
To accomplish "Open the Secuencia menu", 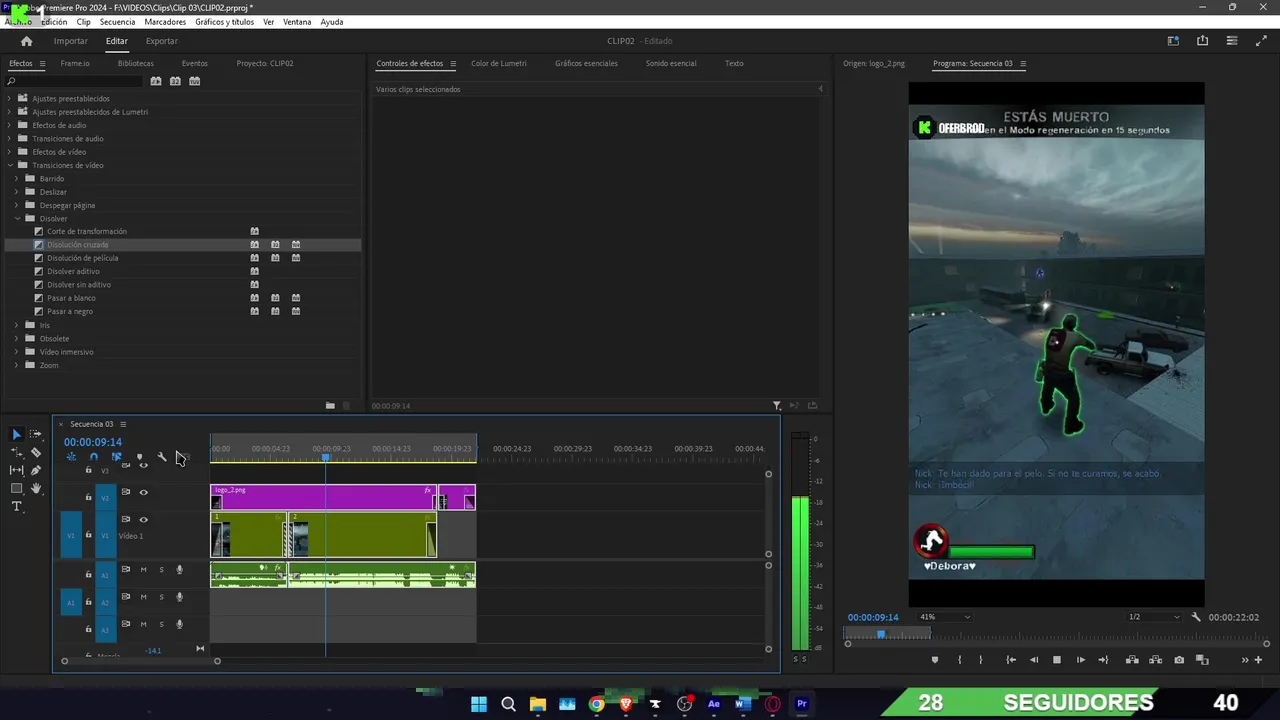I will point(117,21).
